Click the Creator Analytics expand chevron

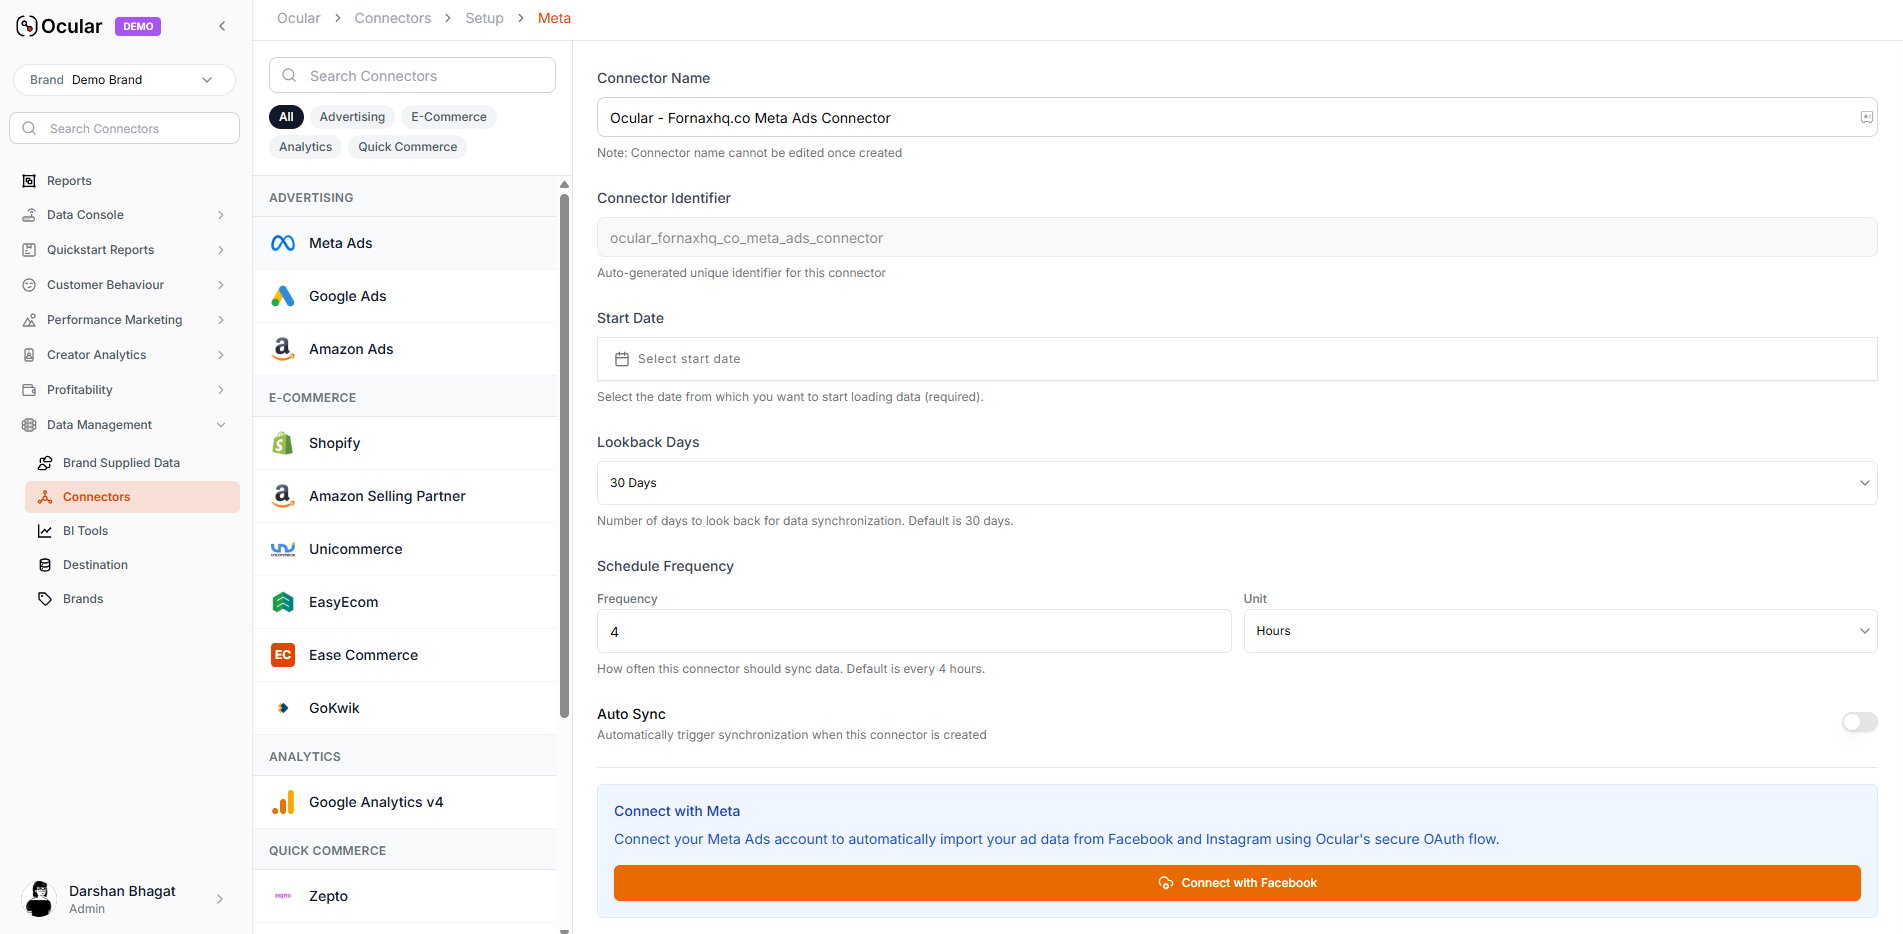[221, 355]
